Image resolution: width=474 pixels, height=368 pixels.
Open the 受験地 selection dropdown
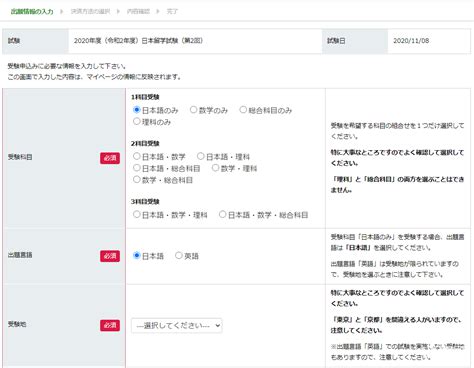(x=177, y=325)
